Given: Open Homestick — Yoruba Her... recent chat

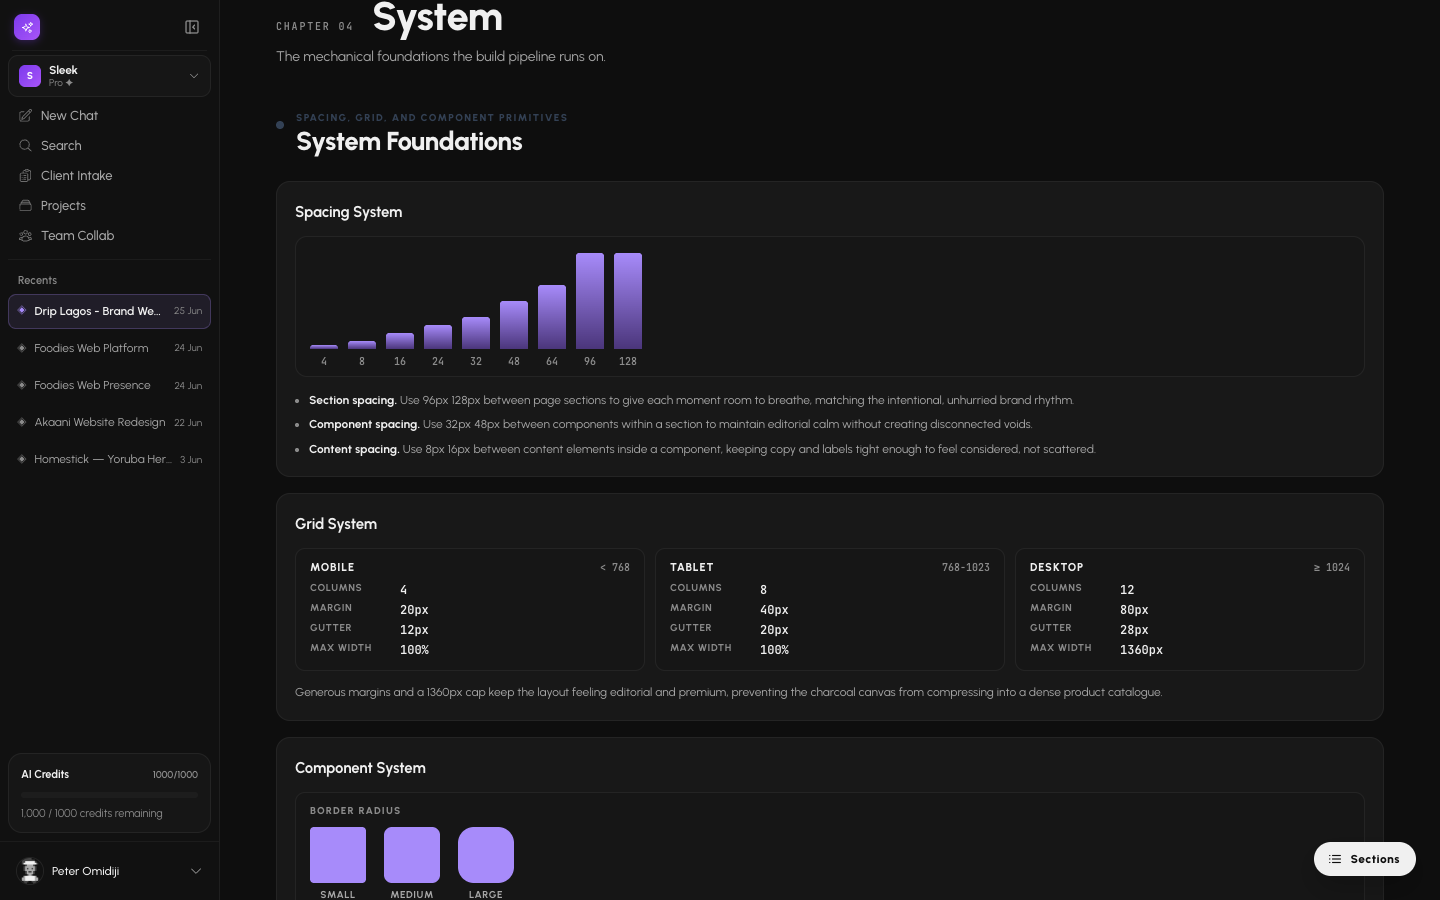Looking at the screenshot, I should 109,459.
